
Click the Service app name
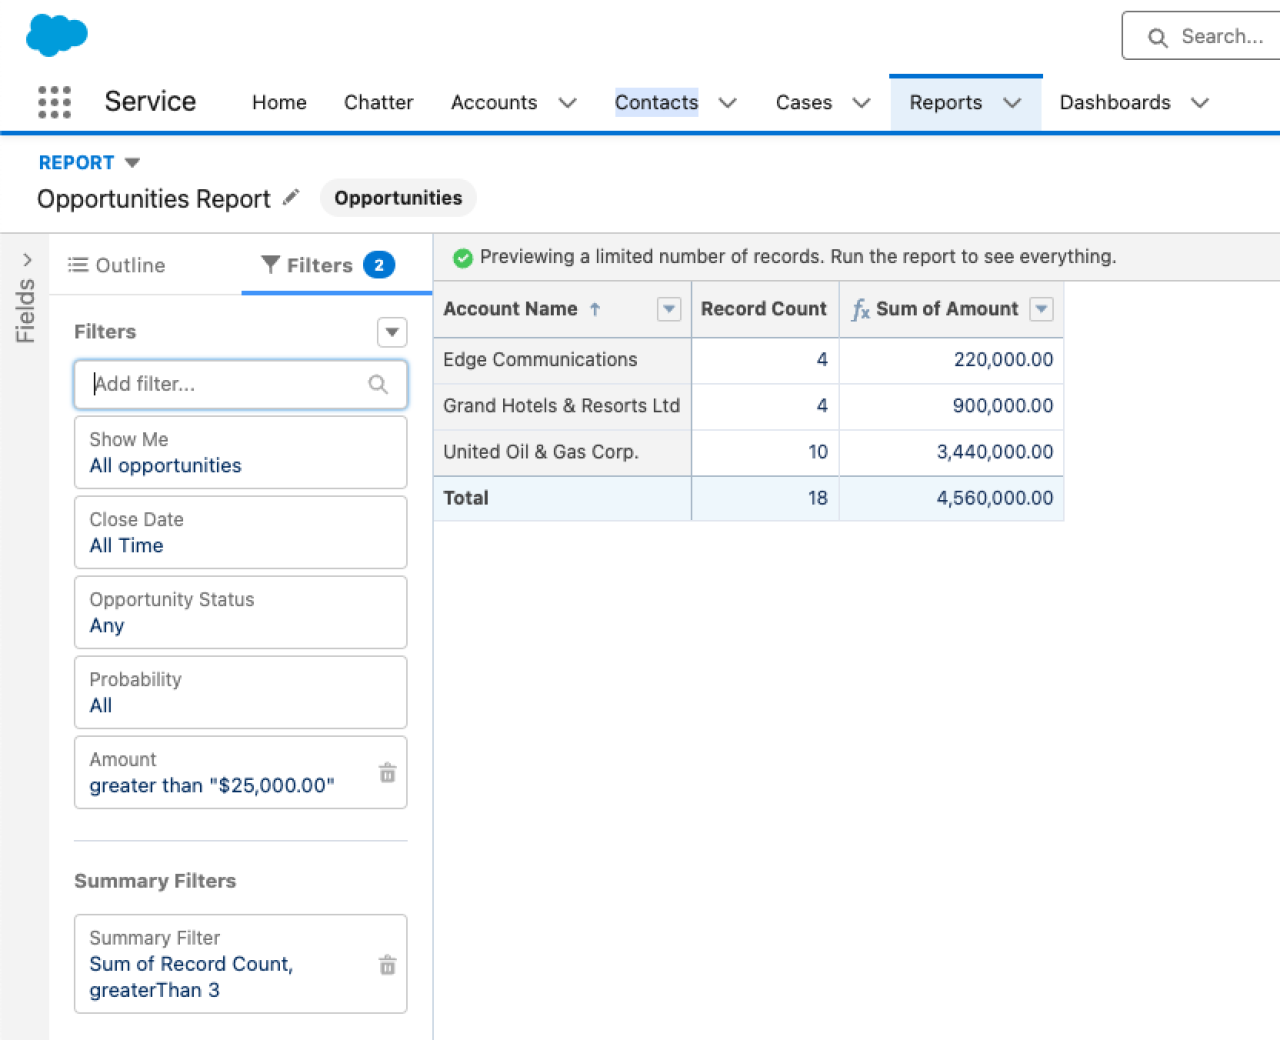click(150, 101)
